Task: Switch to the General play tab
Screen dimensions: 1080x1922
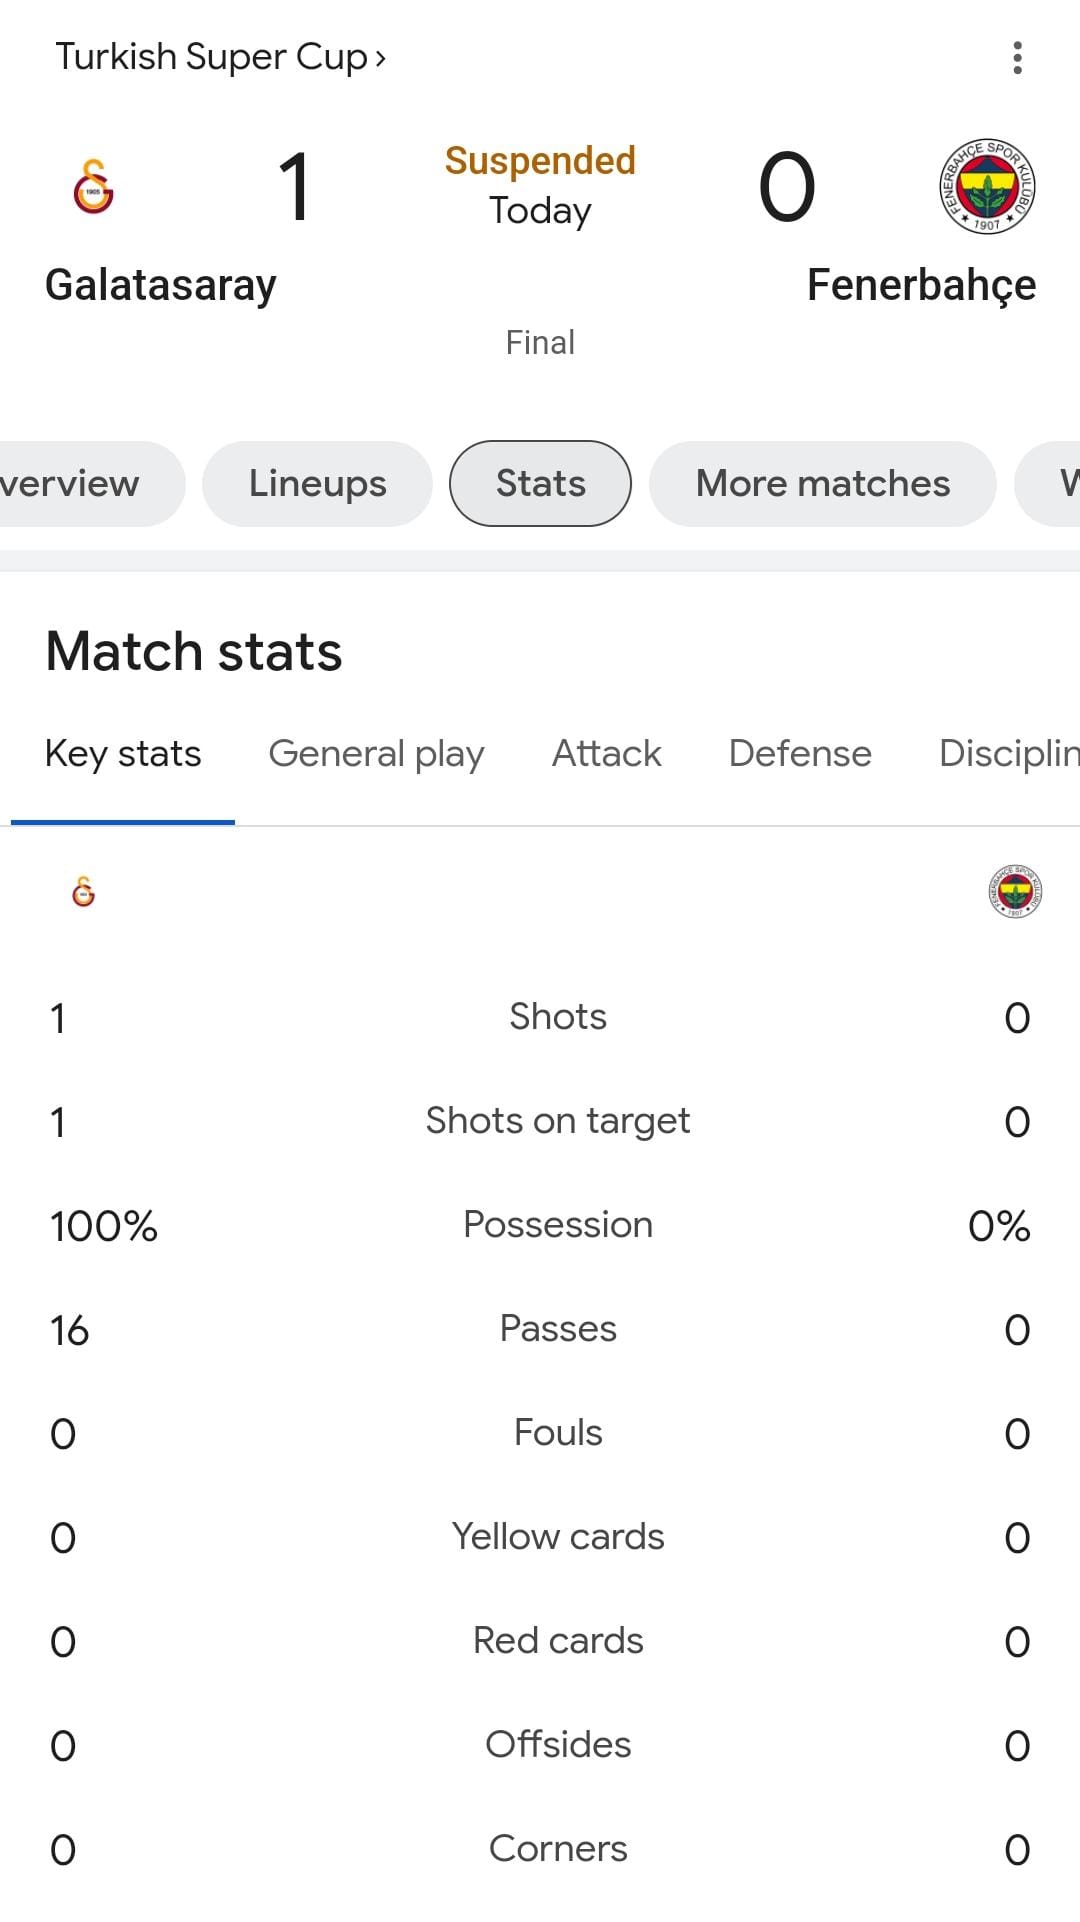Action: click(376, 754)
